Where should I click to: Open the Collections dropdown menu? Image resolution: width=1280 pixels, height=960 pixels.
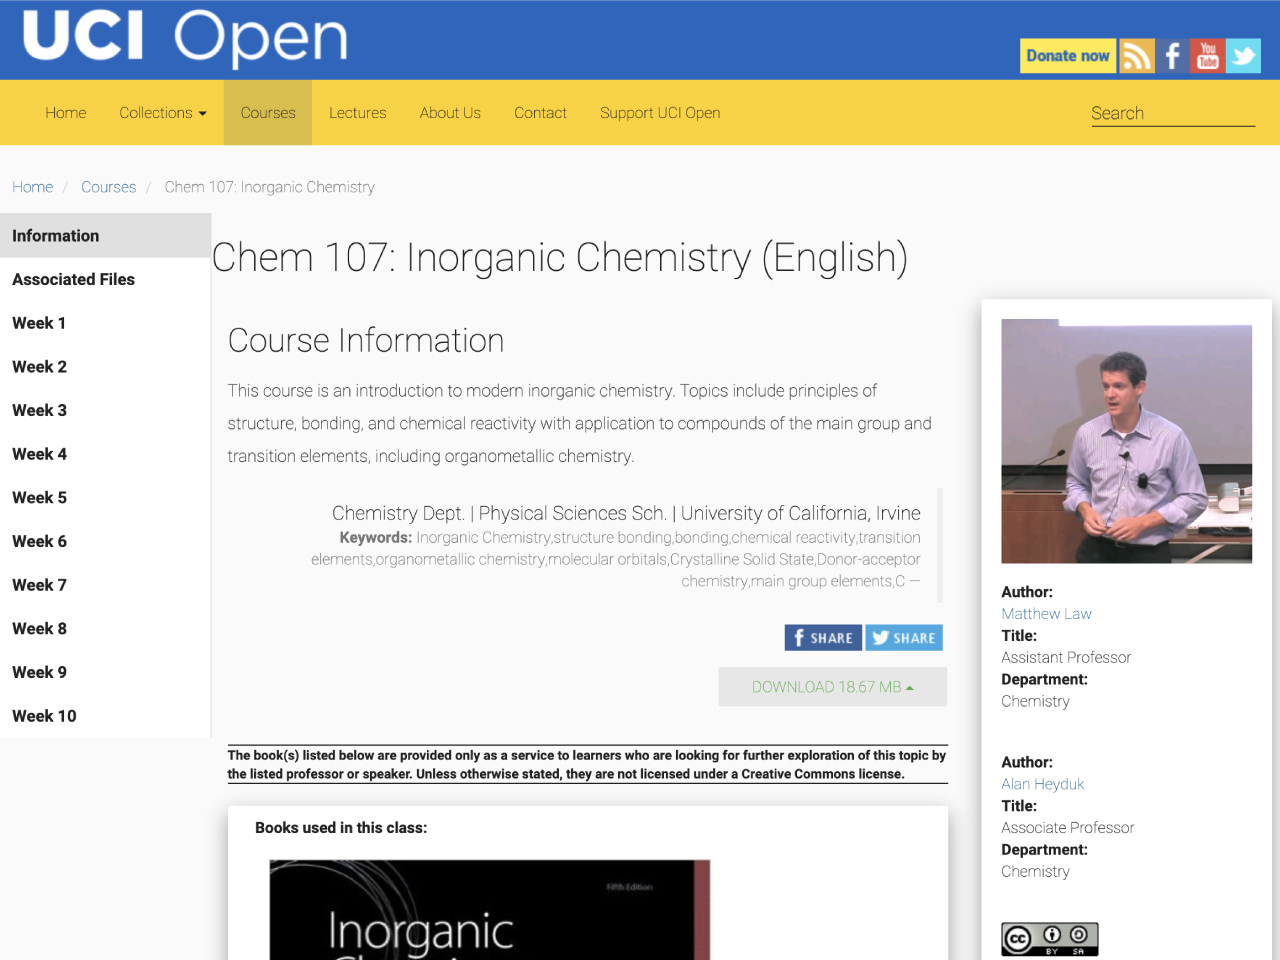coord(163,113)
